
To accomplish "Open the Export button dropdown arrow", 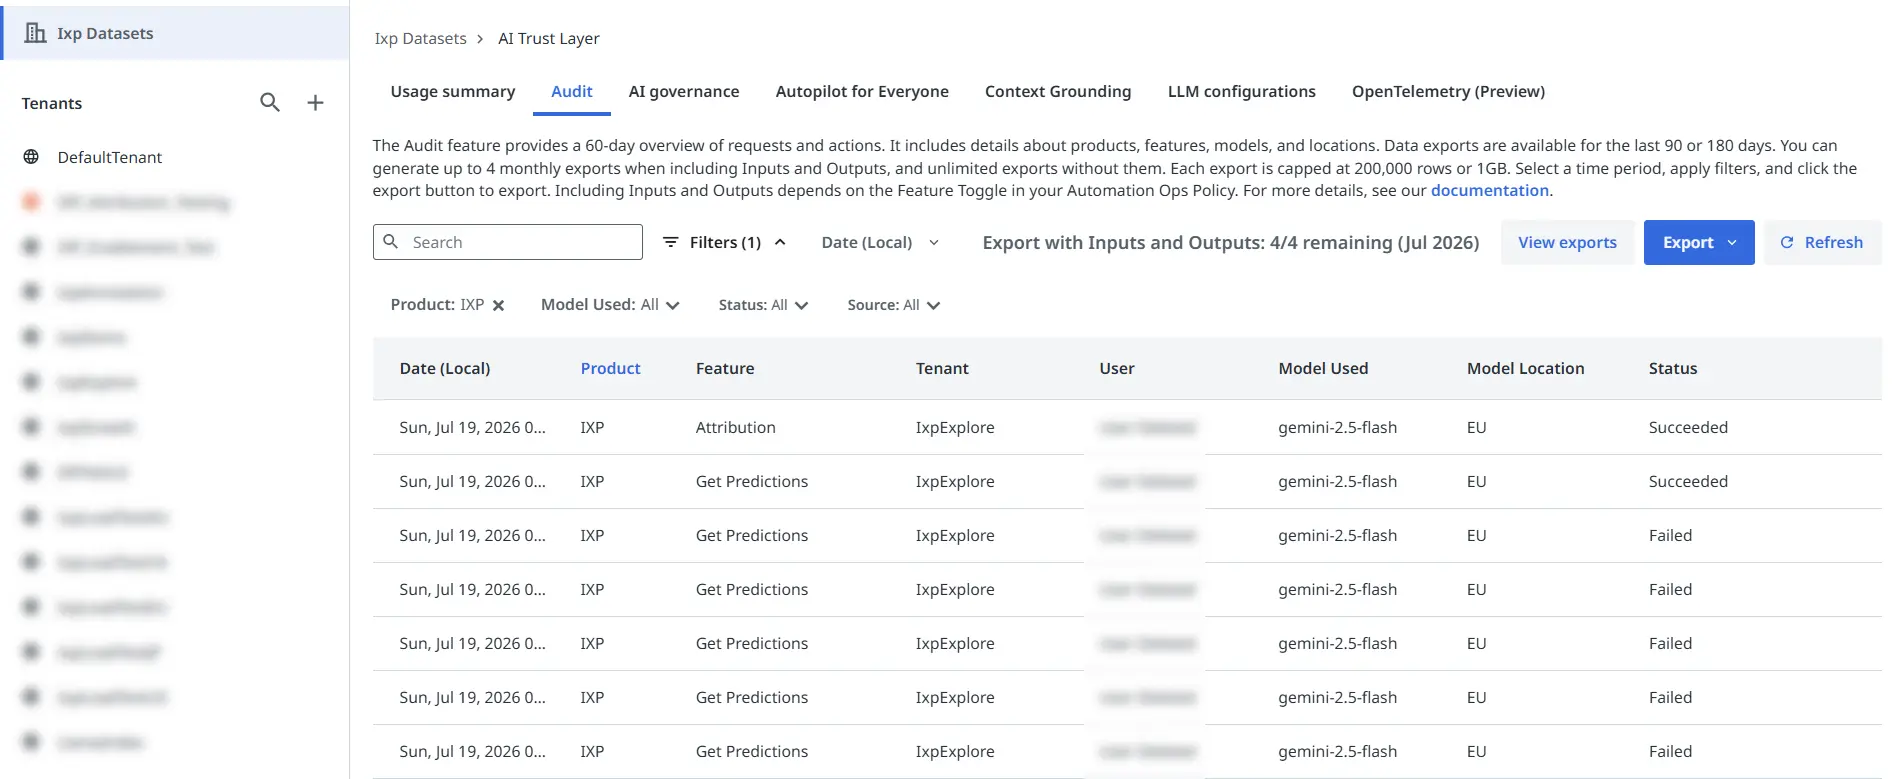I will click(1732, 242).
